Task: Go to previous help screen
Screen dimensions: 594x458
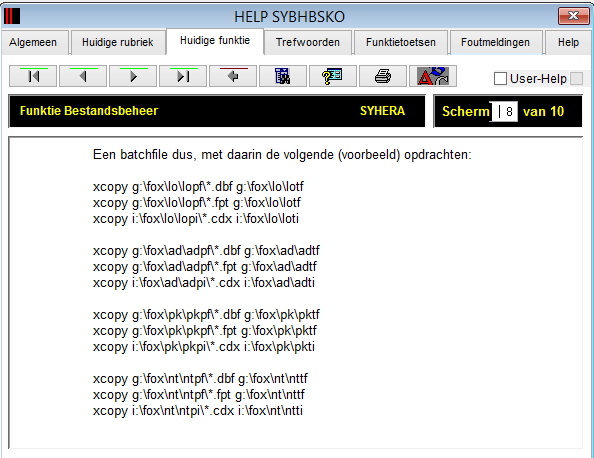Action: (83, 76)
